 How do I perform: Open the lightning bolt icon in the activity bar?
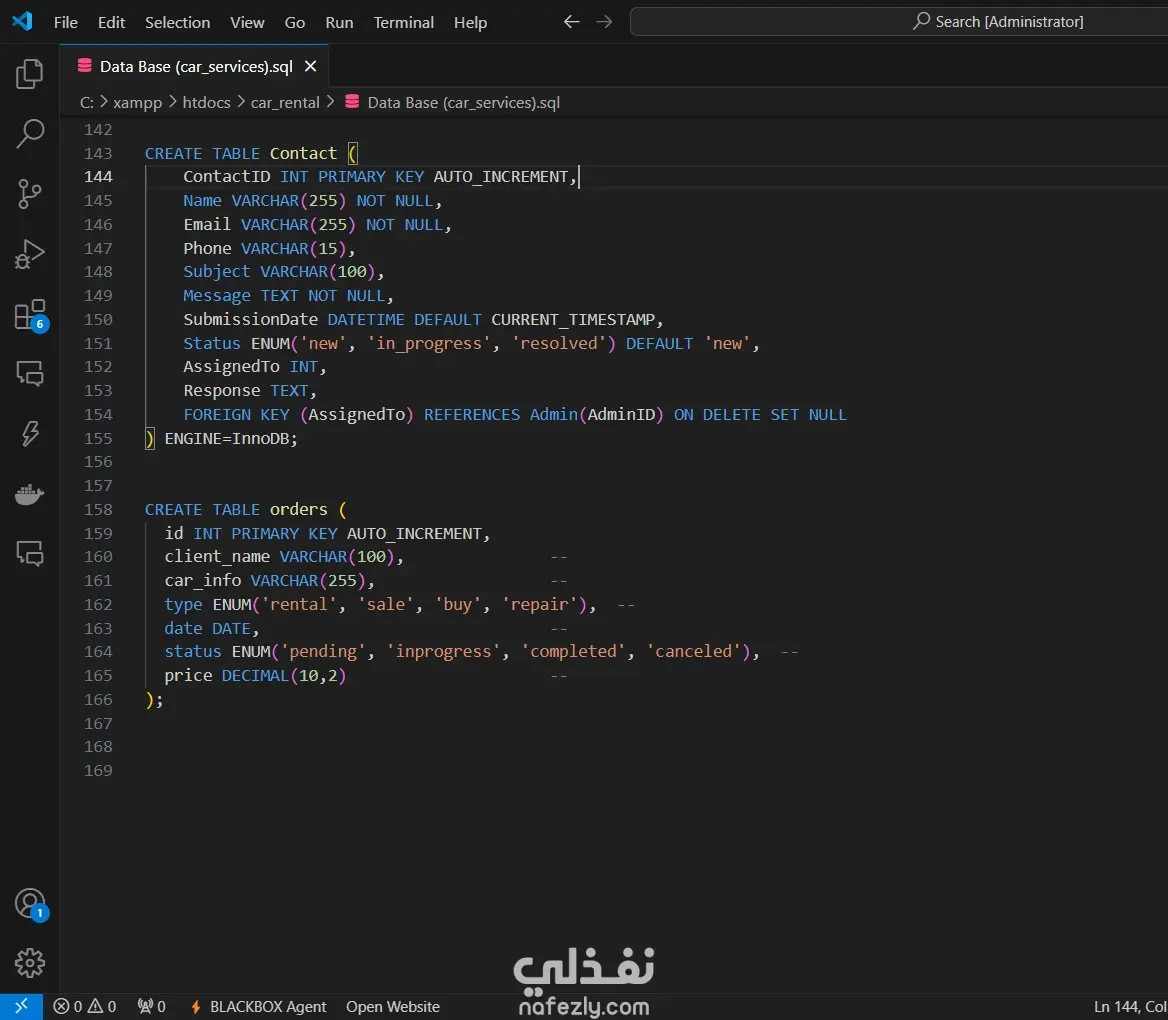(x=30, y=434)
